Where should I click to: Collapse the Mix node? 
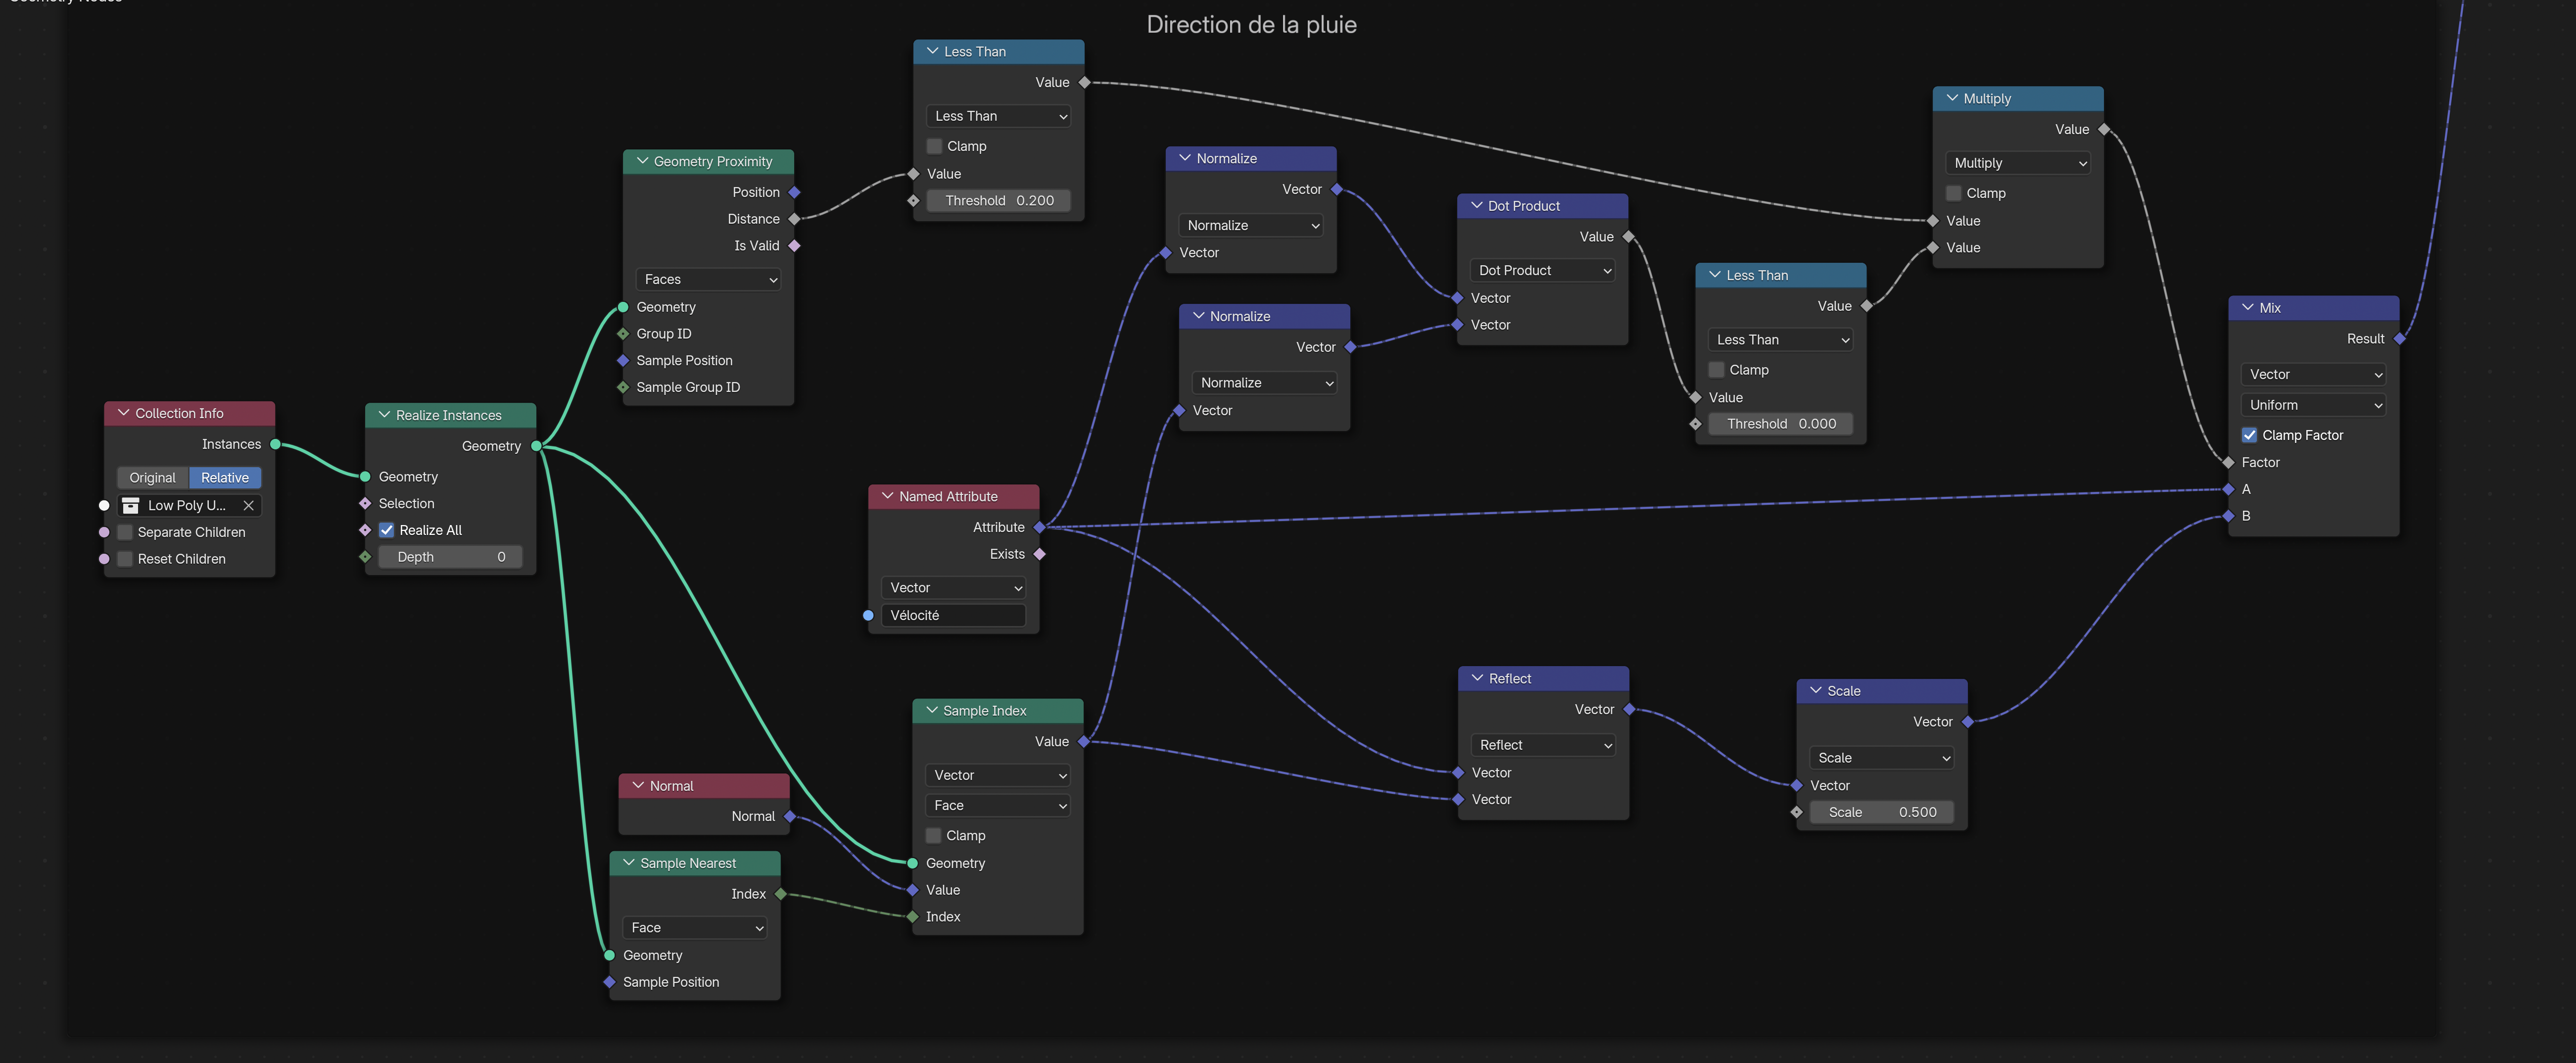tap(2248, 308)
